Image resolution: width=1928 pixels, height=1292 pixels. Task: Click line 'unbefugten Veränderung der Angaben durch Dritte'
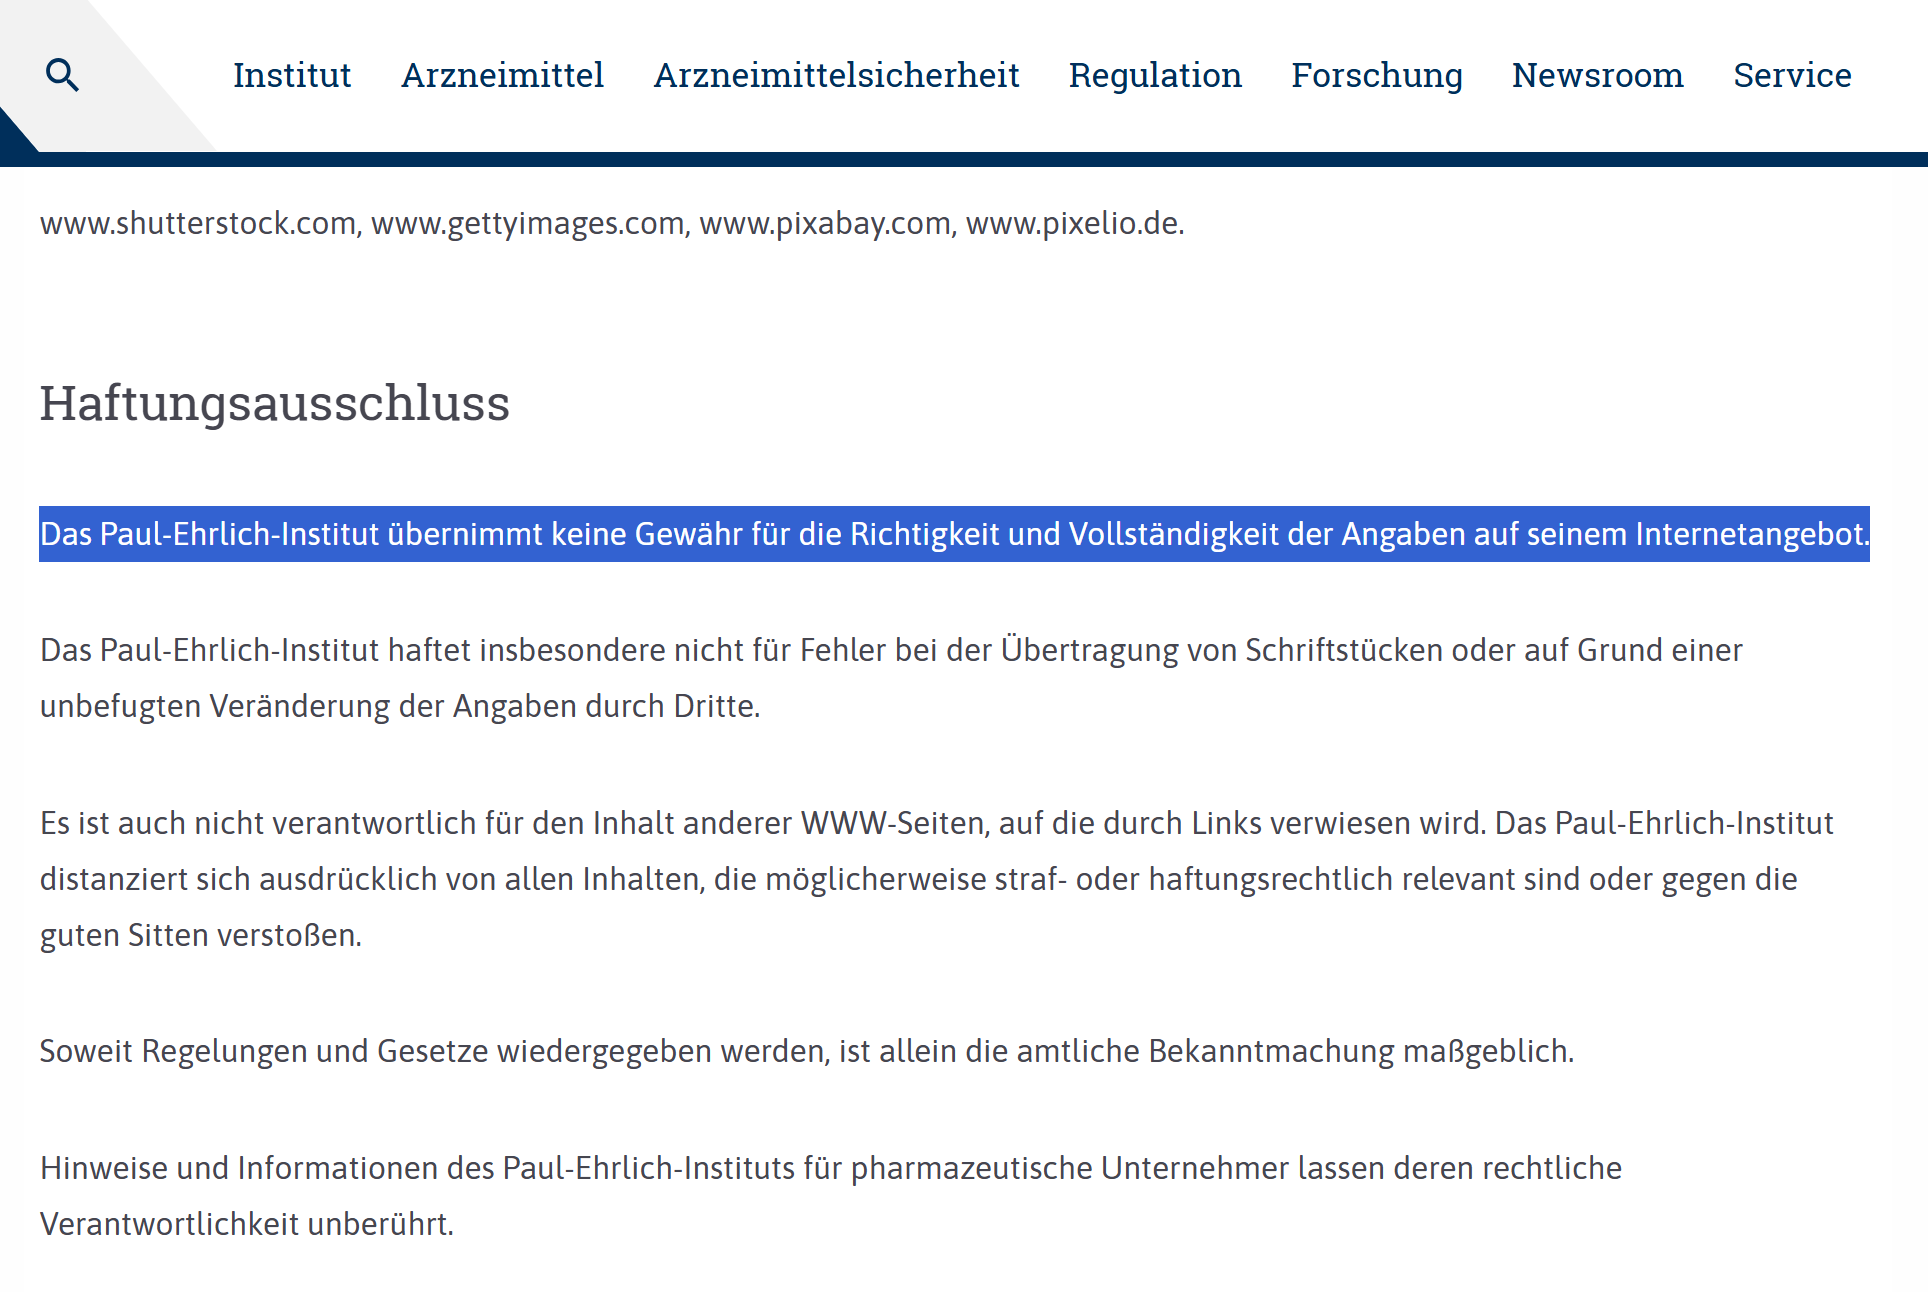point(400,706)
